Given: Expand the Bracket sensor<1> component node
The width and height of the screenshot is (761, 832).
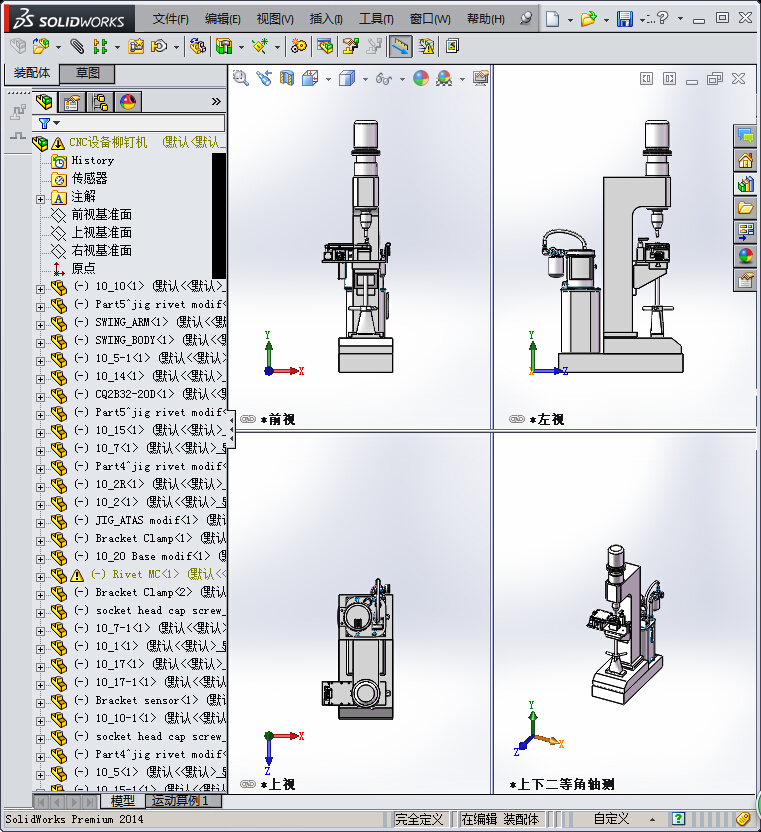Looking at the screenshot, I should (40, 704).
